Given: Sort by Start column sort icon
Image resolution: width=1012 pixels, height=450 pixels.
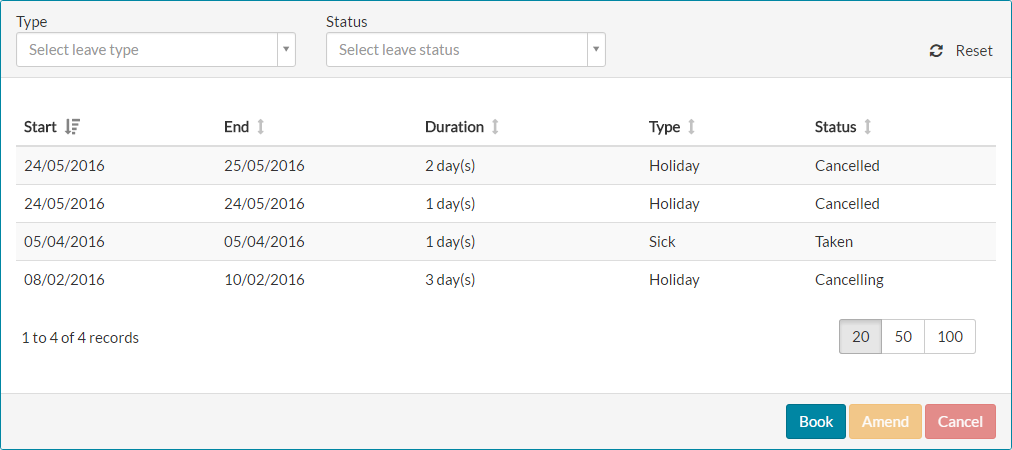Looking at the screenshot, I should [x=72, y=127].
